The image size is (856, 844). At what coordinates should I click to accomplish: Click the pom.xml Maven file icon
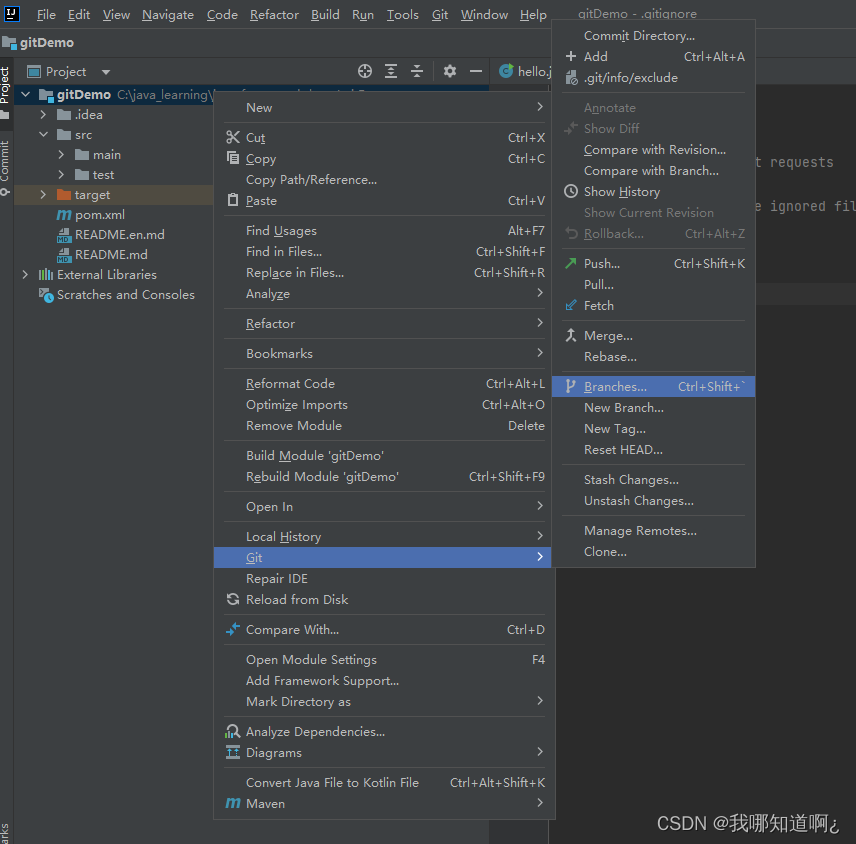[64, 215]
